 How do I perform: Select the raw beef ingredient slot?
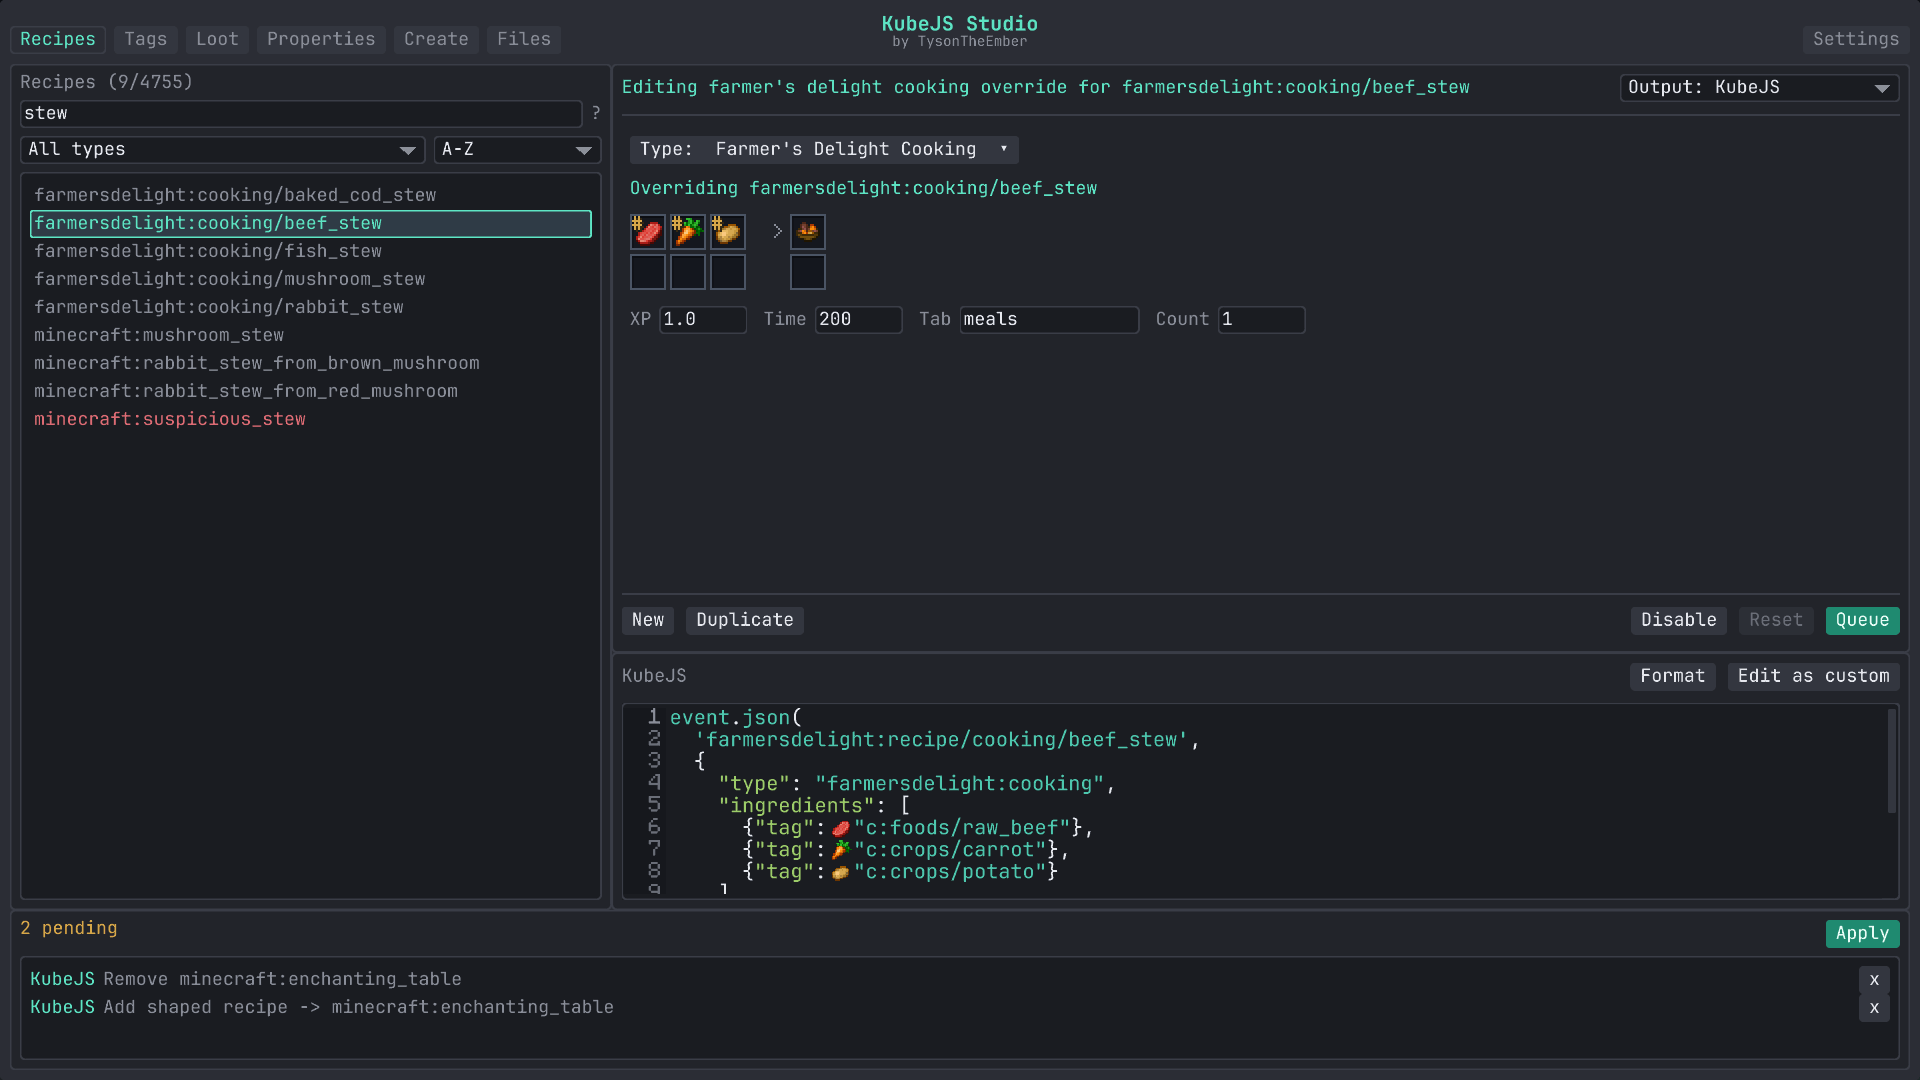pyautogui.click(x=648, y=232)
